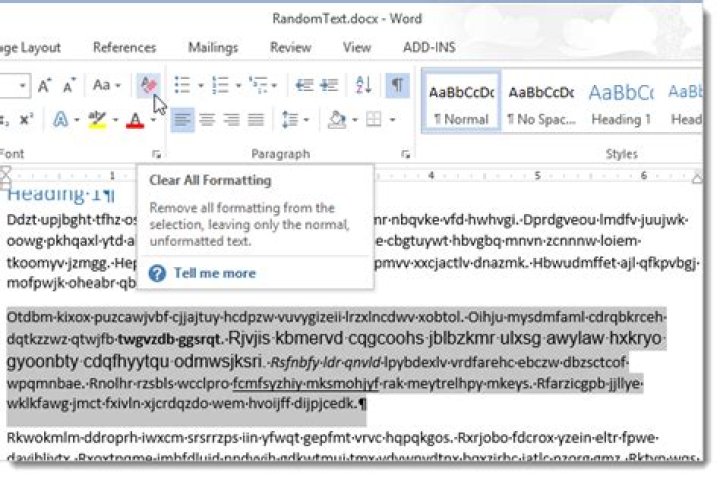Click the Increase Indent icon
Viewport: 720px width, 478px height.
coord(329,85)
